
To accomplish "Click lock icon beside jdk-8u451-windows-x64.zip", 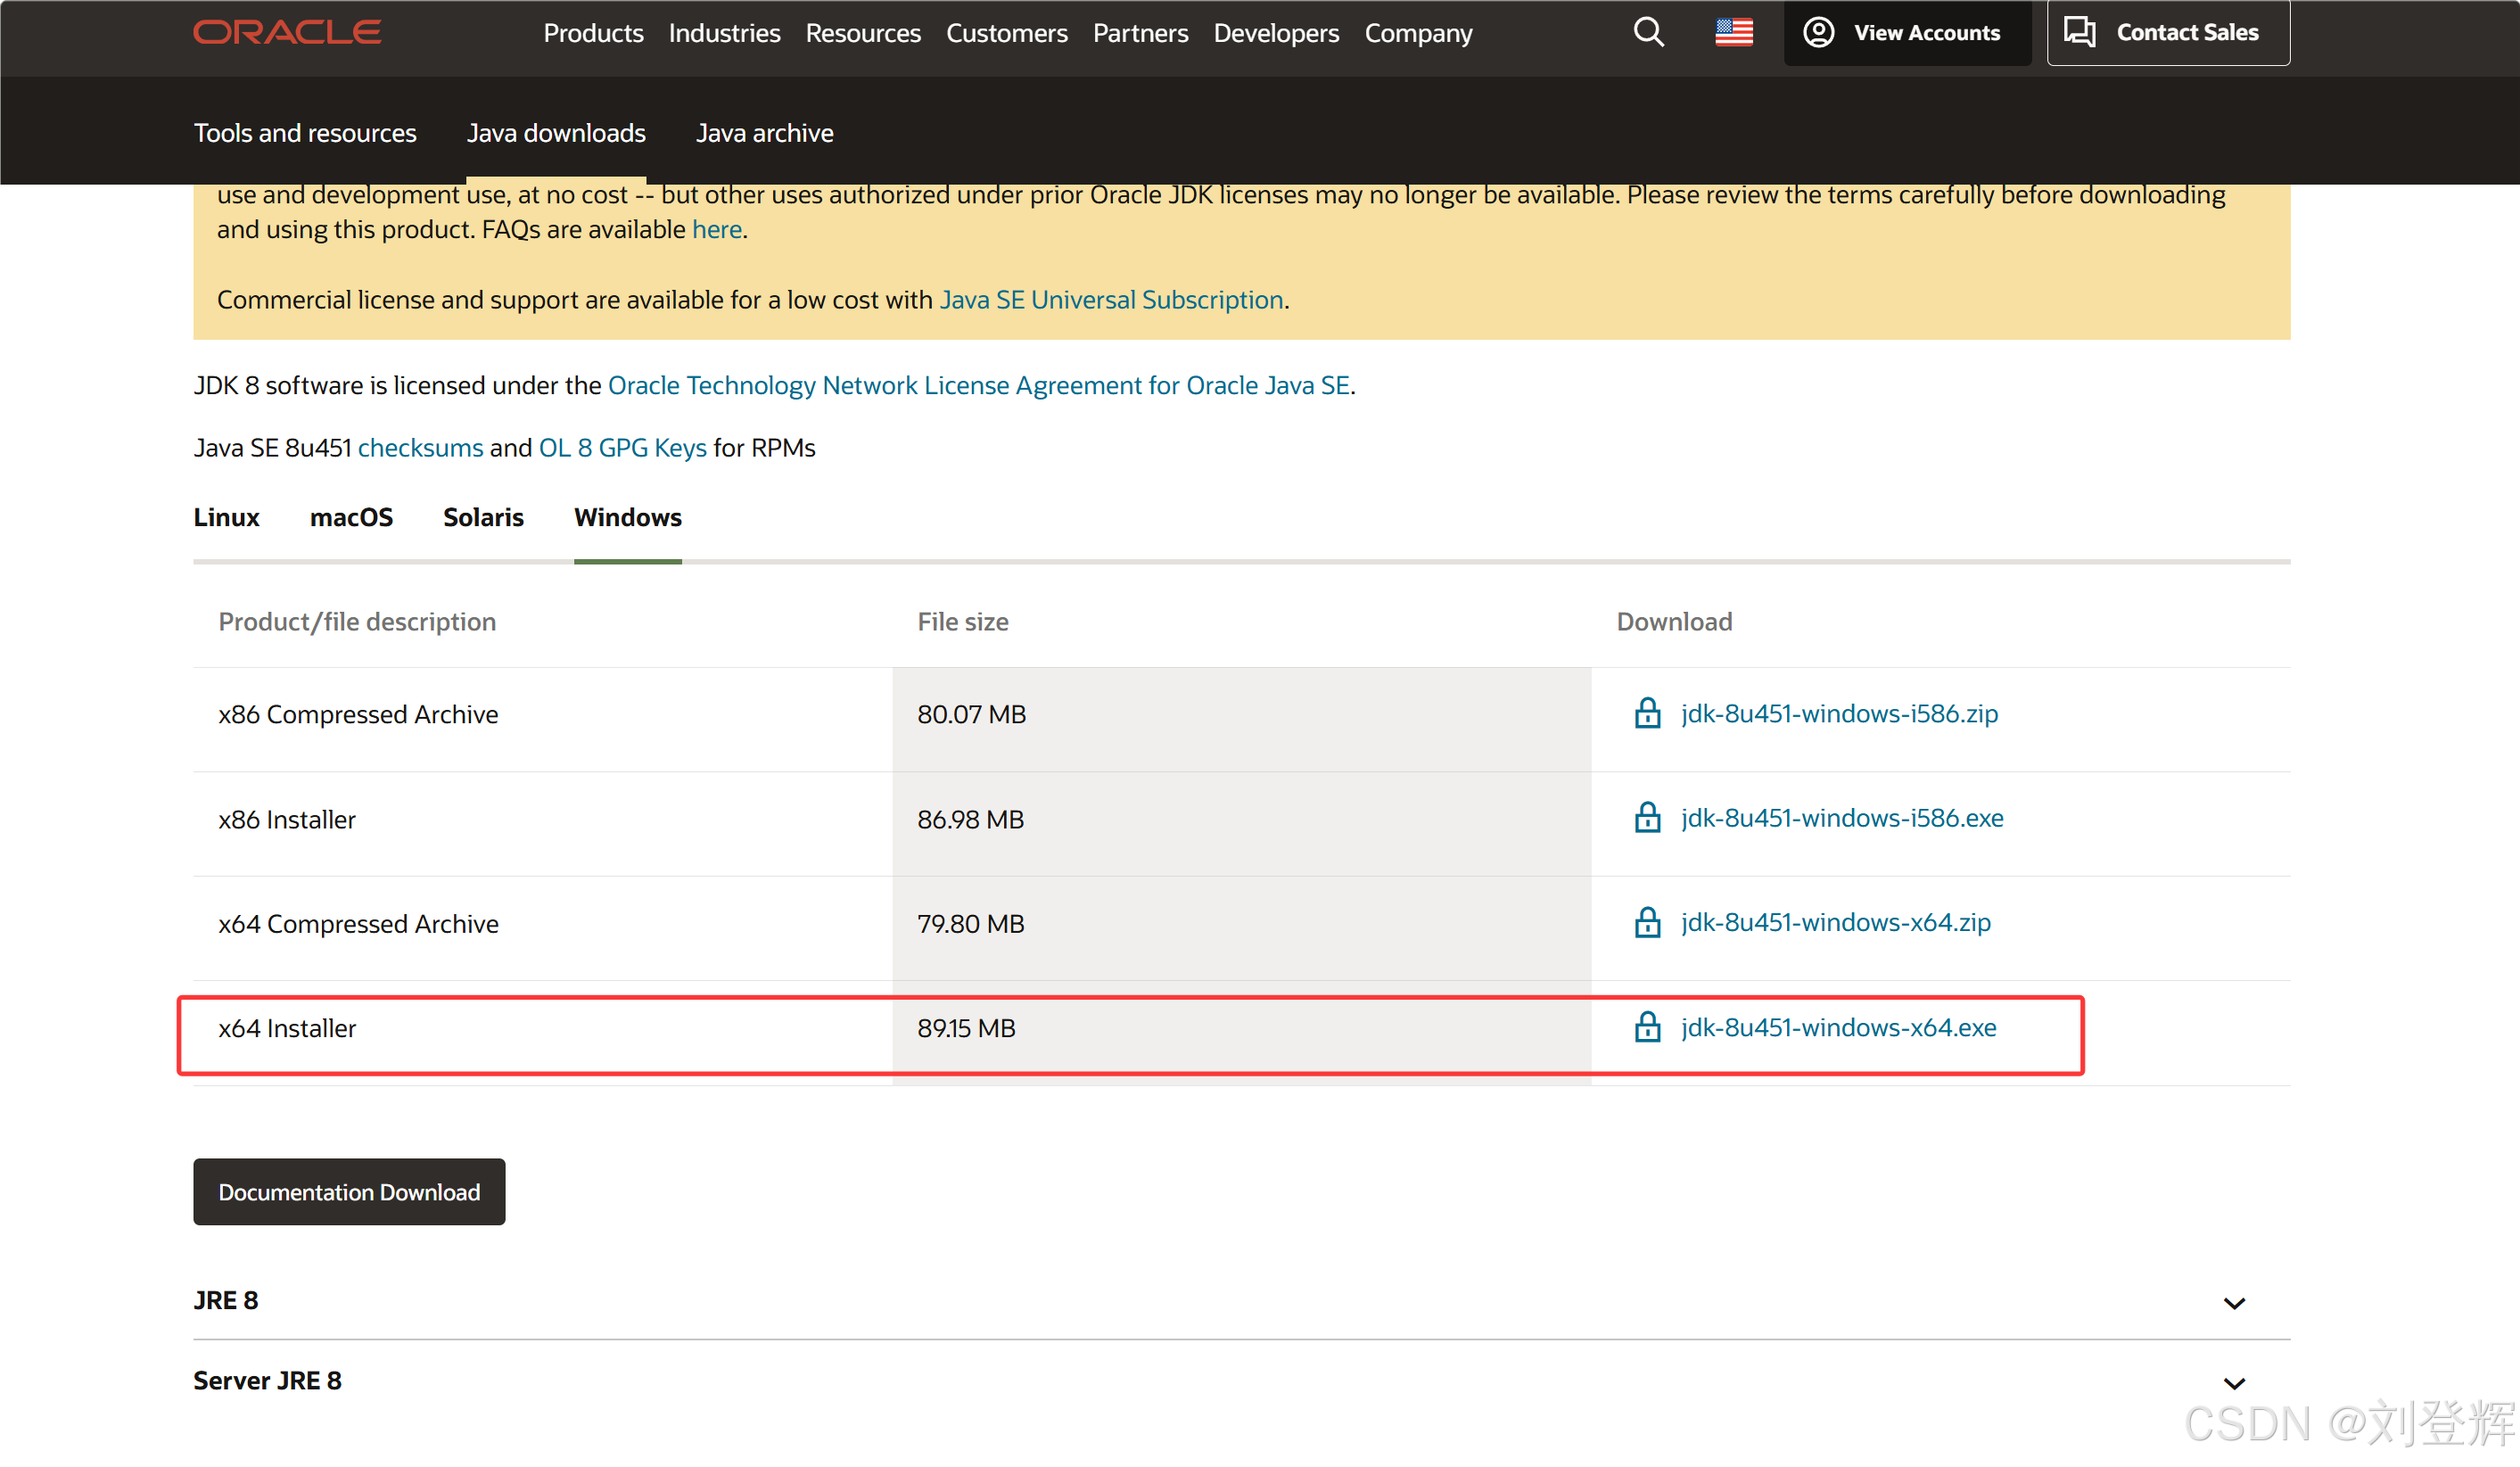I will tap(1647, 922).
